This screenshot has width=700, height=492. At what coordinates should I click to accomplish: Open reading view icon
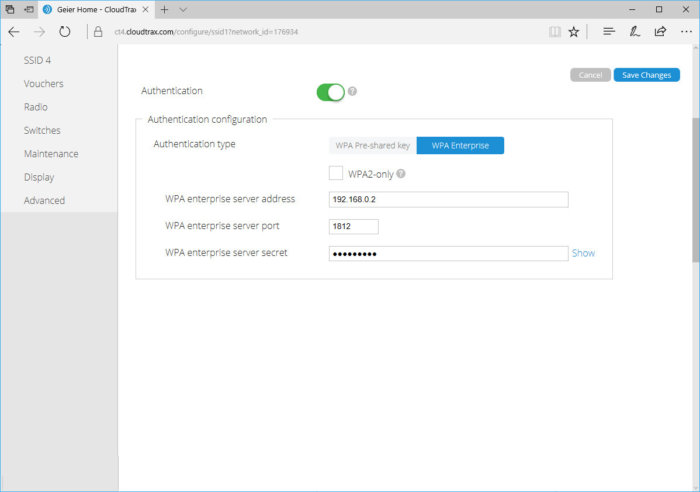(554, 32)
